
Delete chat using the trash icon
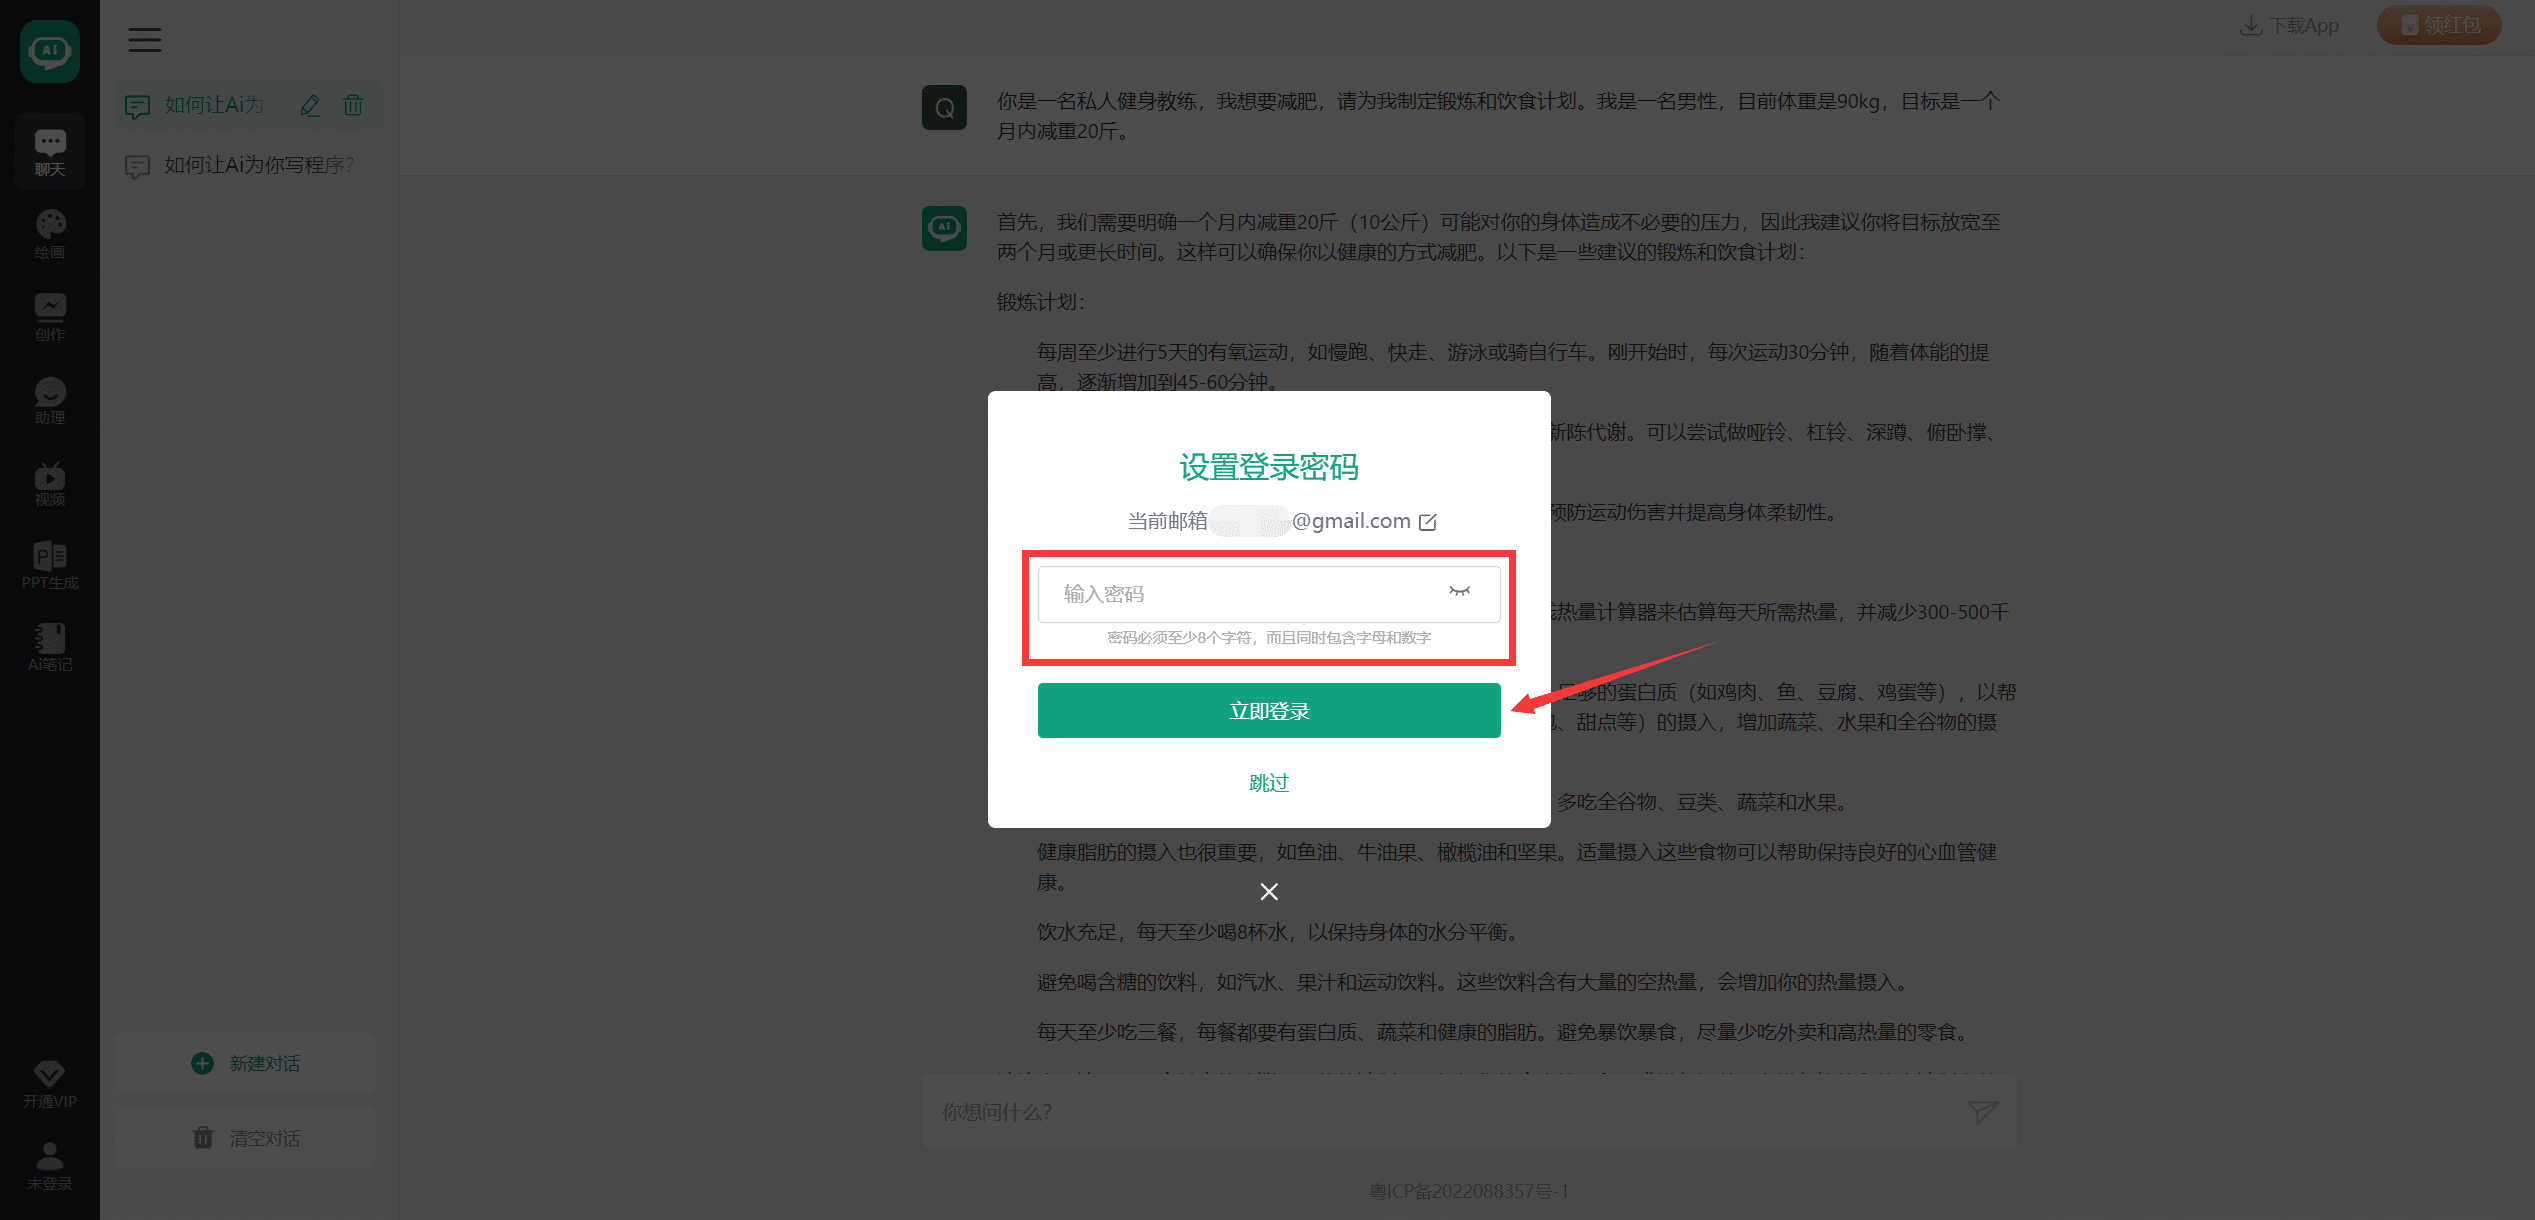pyautogui.click(x=353, y=105)
